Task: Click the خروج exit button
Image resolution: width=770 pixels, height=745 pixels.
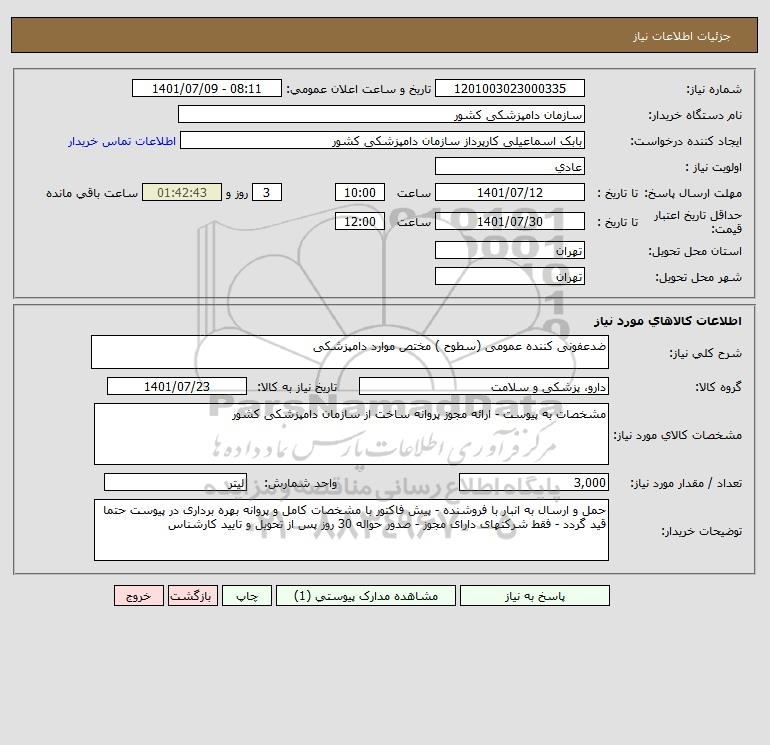Action: click(138, 596)
